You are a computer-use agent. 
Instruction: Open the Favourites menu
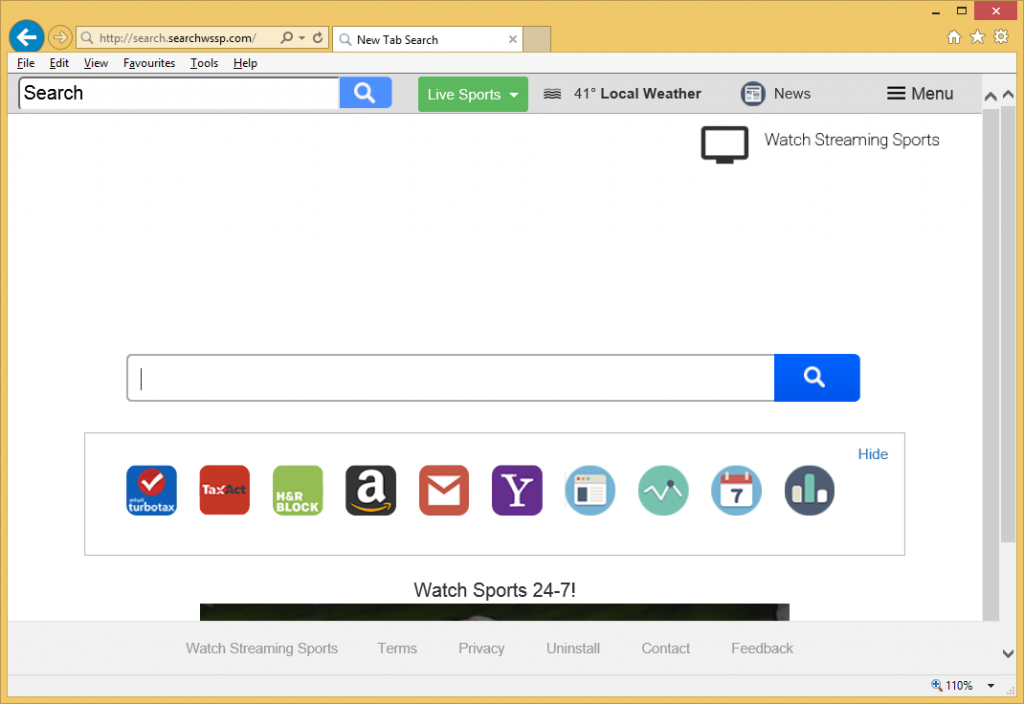coord(149,63)
